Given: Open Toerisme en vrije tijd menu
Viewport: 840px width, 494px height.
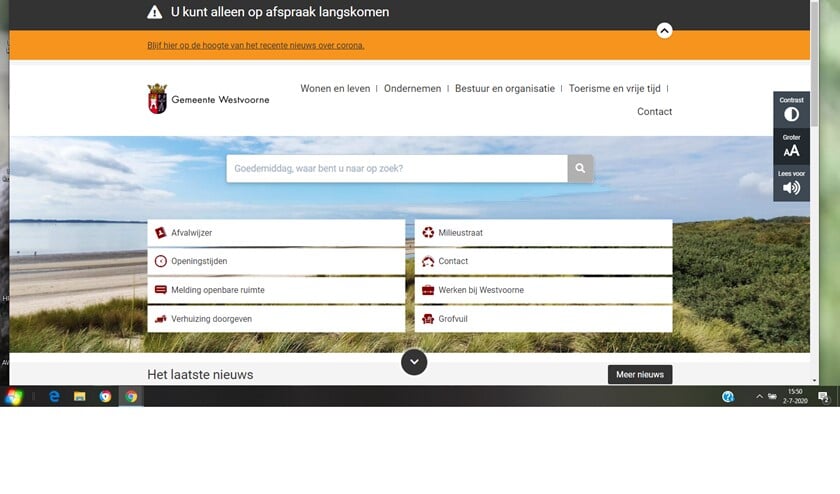Looking at the screenshot, I should 614,88.
